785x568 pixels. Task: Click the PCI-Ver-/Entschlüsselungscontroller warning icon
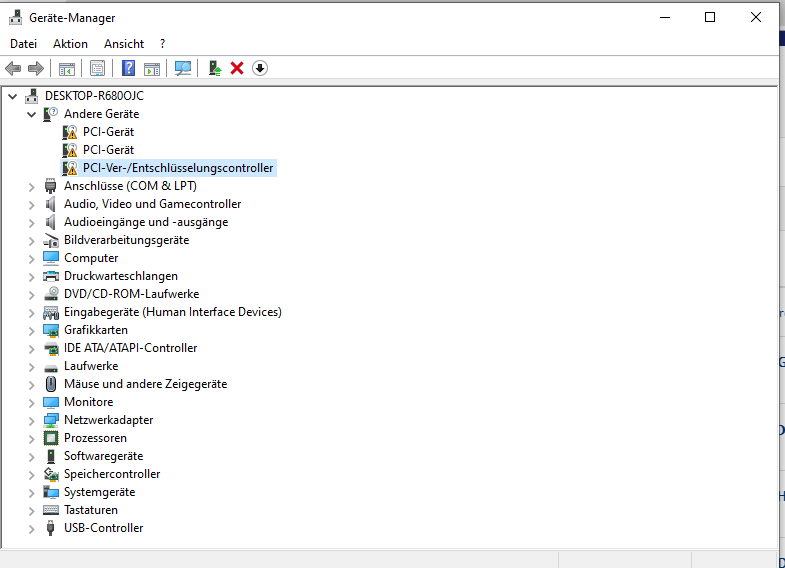70,168
